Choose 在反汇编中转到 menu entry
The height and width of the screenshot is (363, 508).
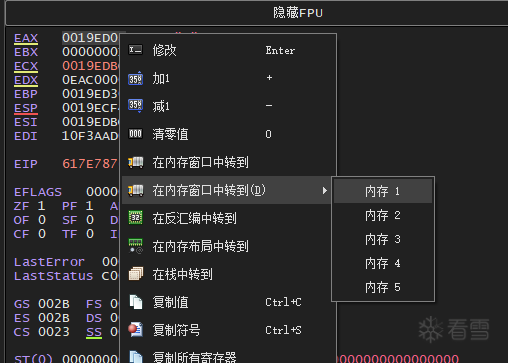click(228, 218)
